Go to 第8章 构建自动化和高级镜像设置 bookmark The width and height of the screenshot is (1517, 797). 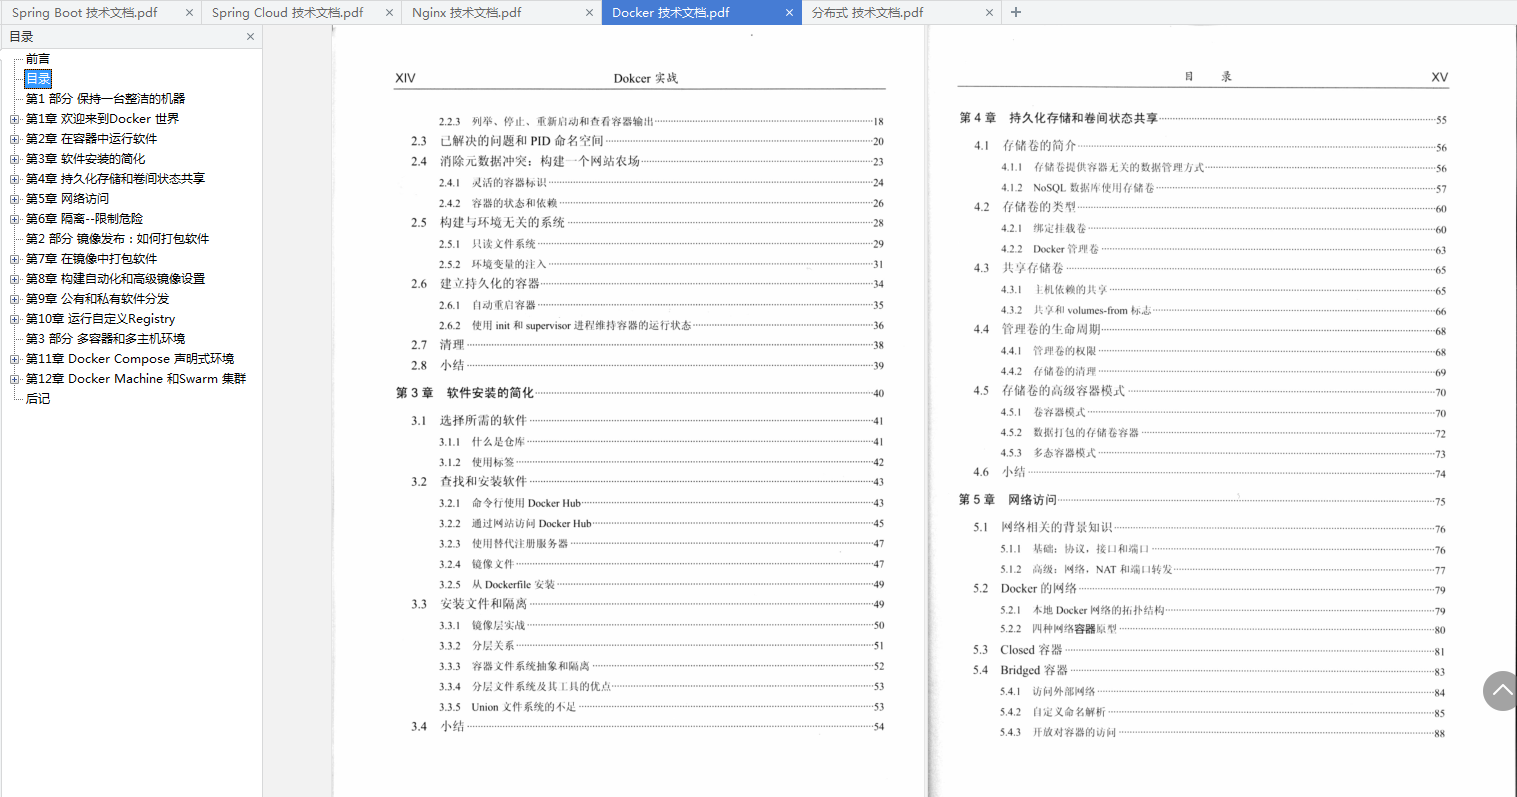tap(115, 279)
